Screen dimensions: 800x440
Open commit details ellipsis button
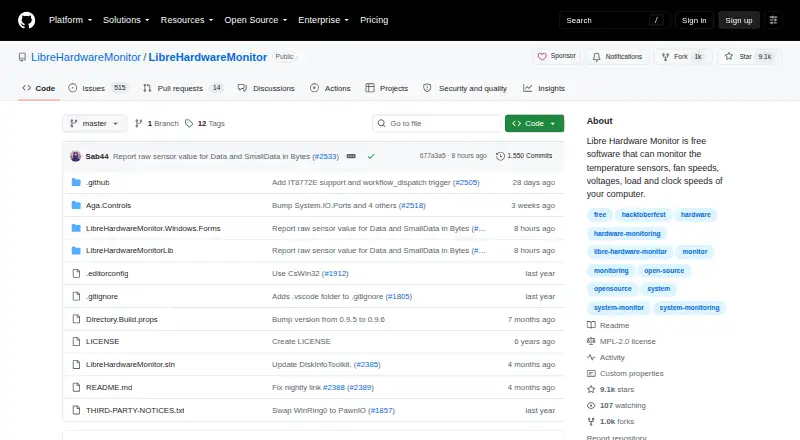point(351,156)
